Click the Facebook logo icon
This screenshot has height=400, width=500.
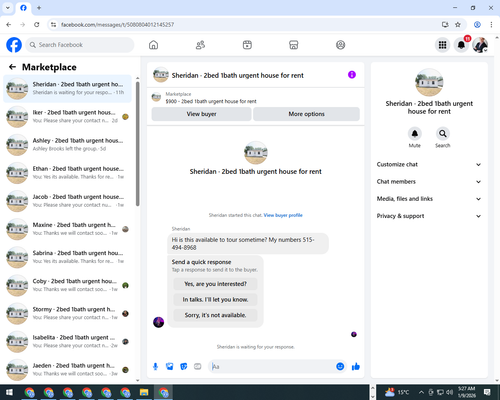coord(14,45)
